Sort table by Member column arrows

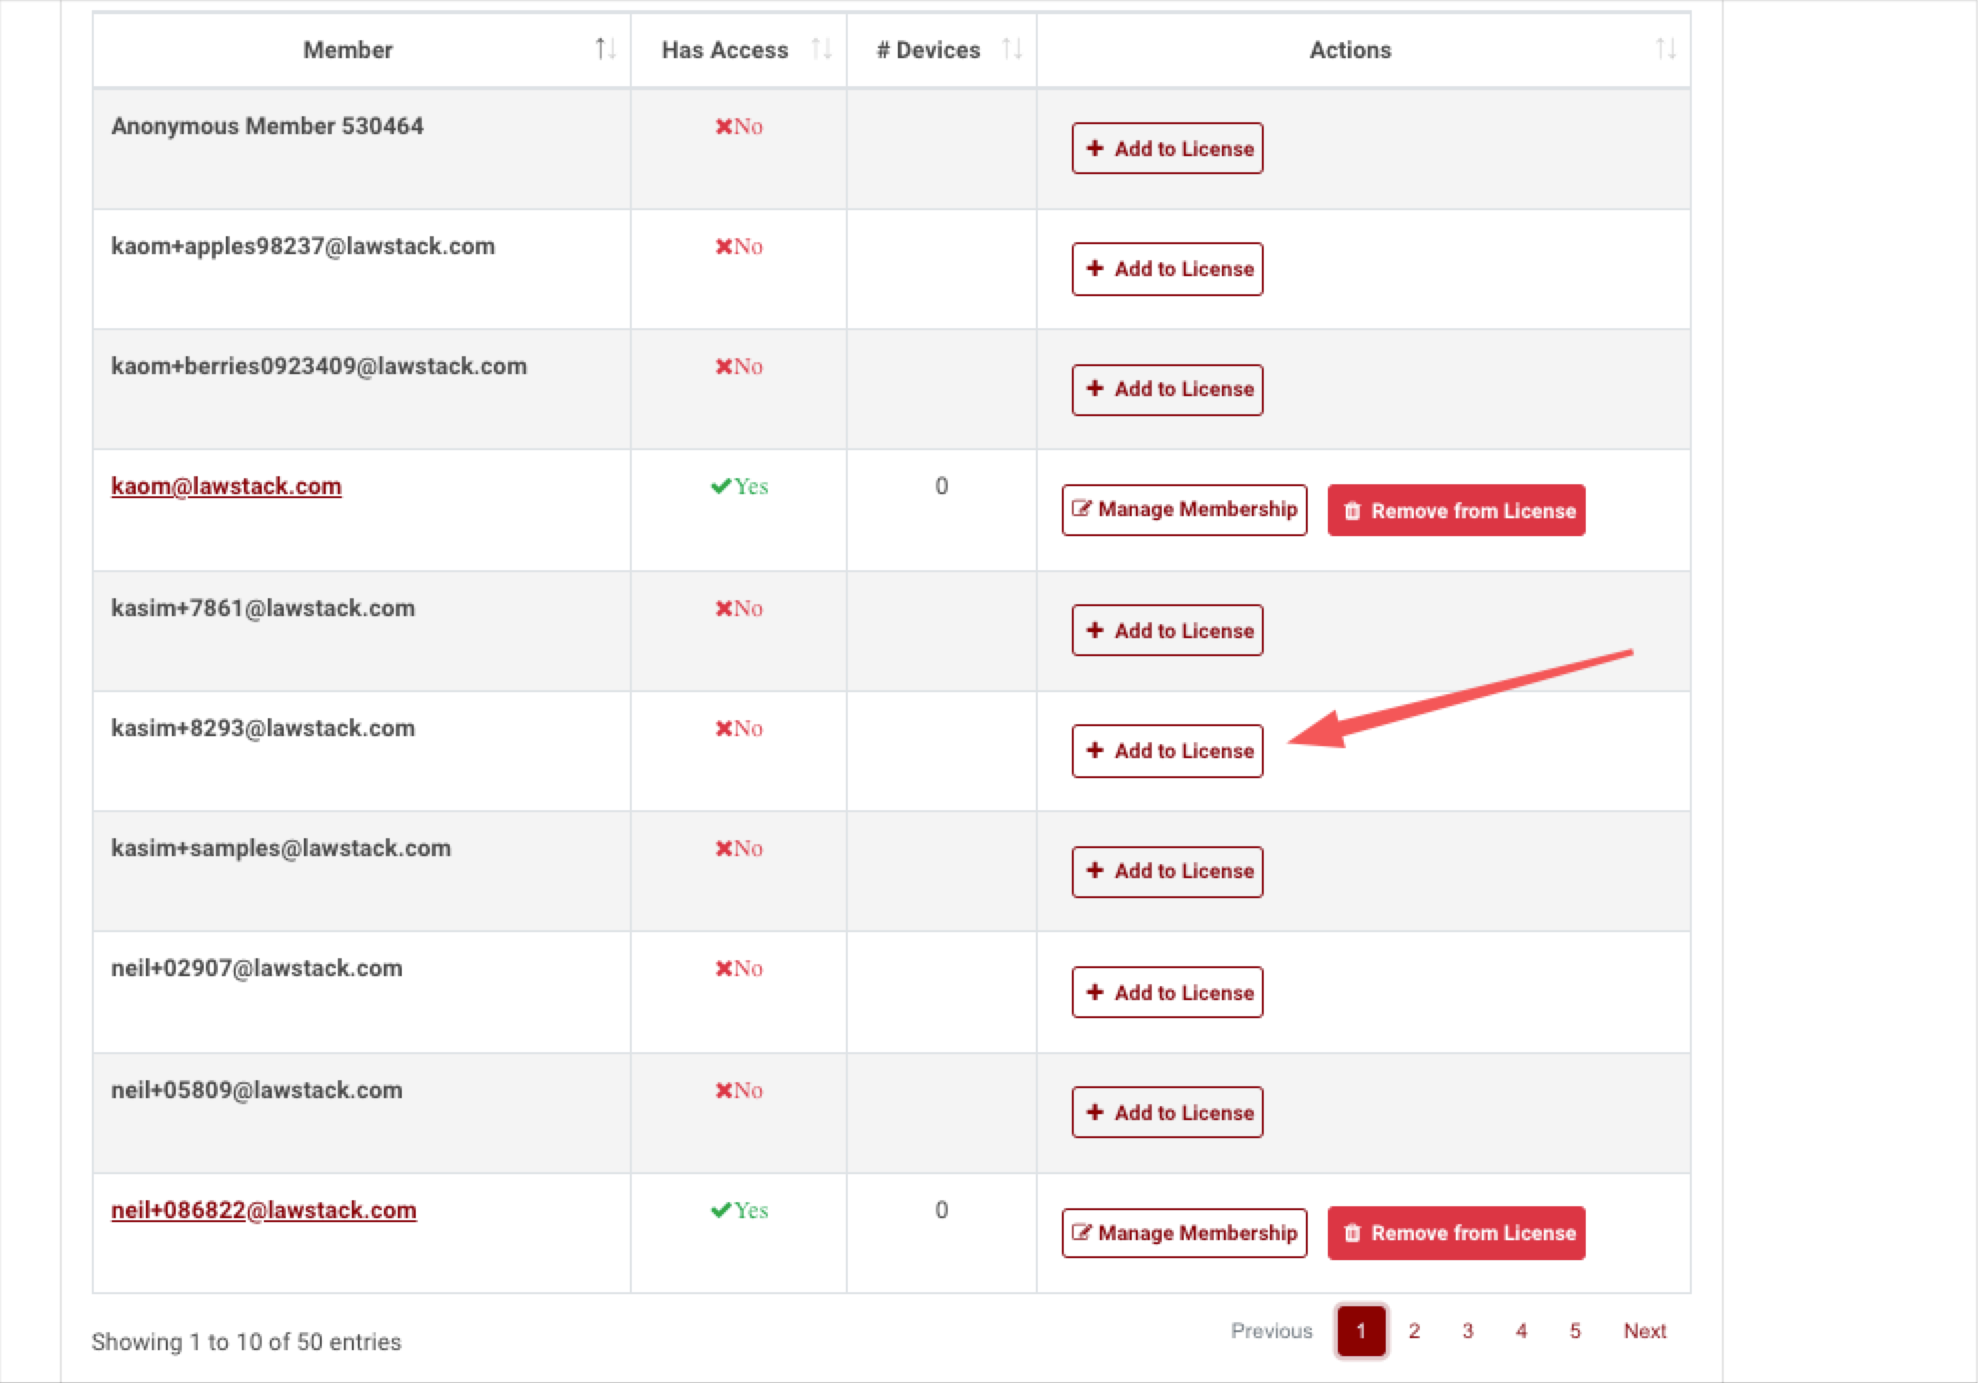click(605, 49)
